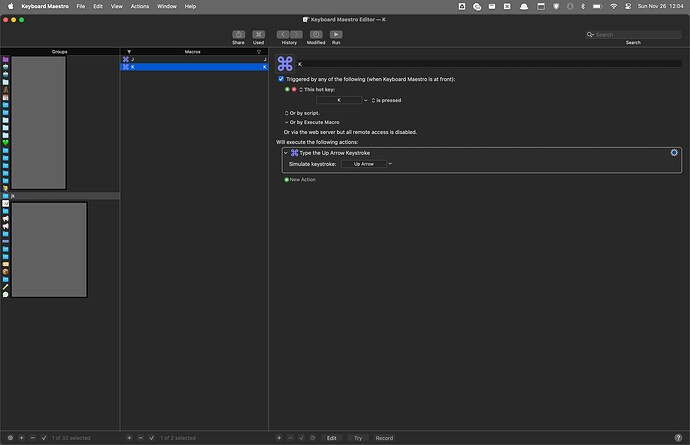Toggle enable checkmark for selected action
The height and width of the screenshot is (445, 690).
tap(301, 438)
